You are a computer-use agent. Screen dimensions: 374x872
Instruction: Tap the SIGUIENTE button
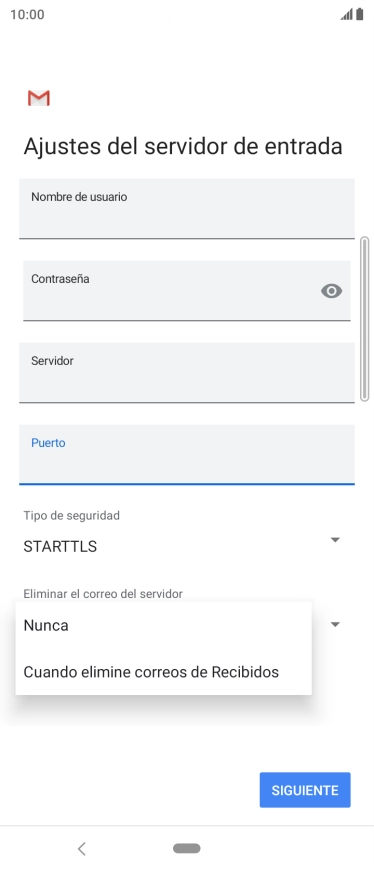tap(305, 790)
